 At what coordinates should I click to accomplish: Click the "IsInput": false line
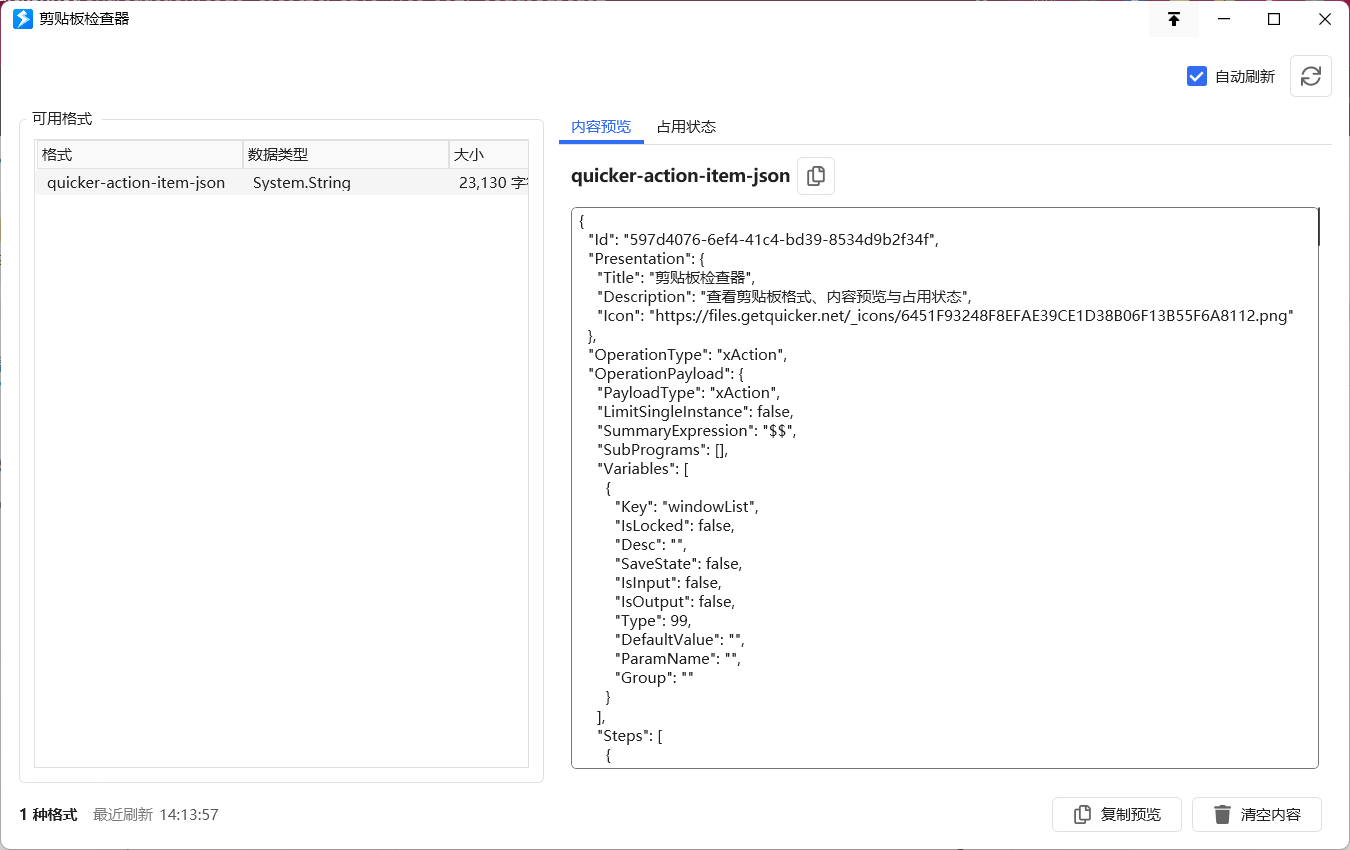668,583
